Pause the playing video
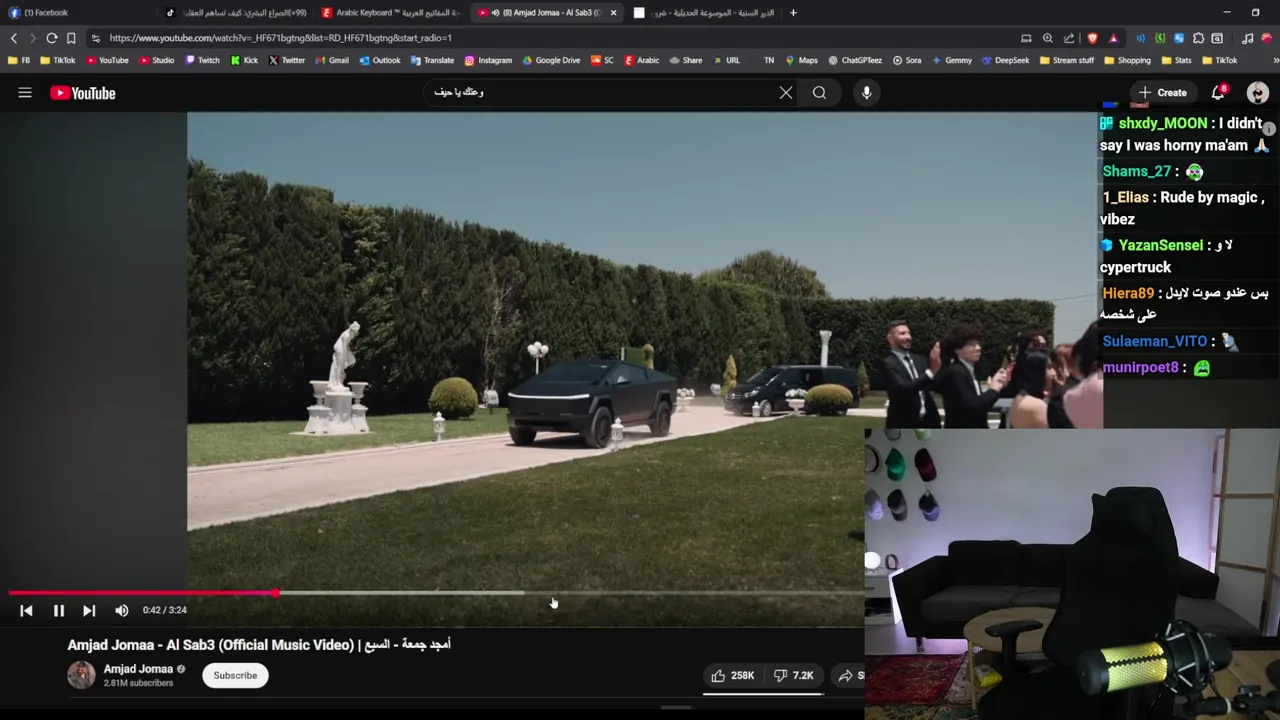This screenshot has width=1280, height=720. 59,610
